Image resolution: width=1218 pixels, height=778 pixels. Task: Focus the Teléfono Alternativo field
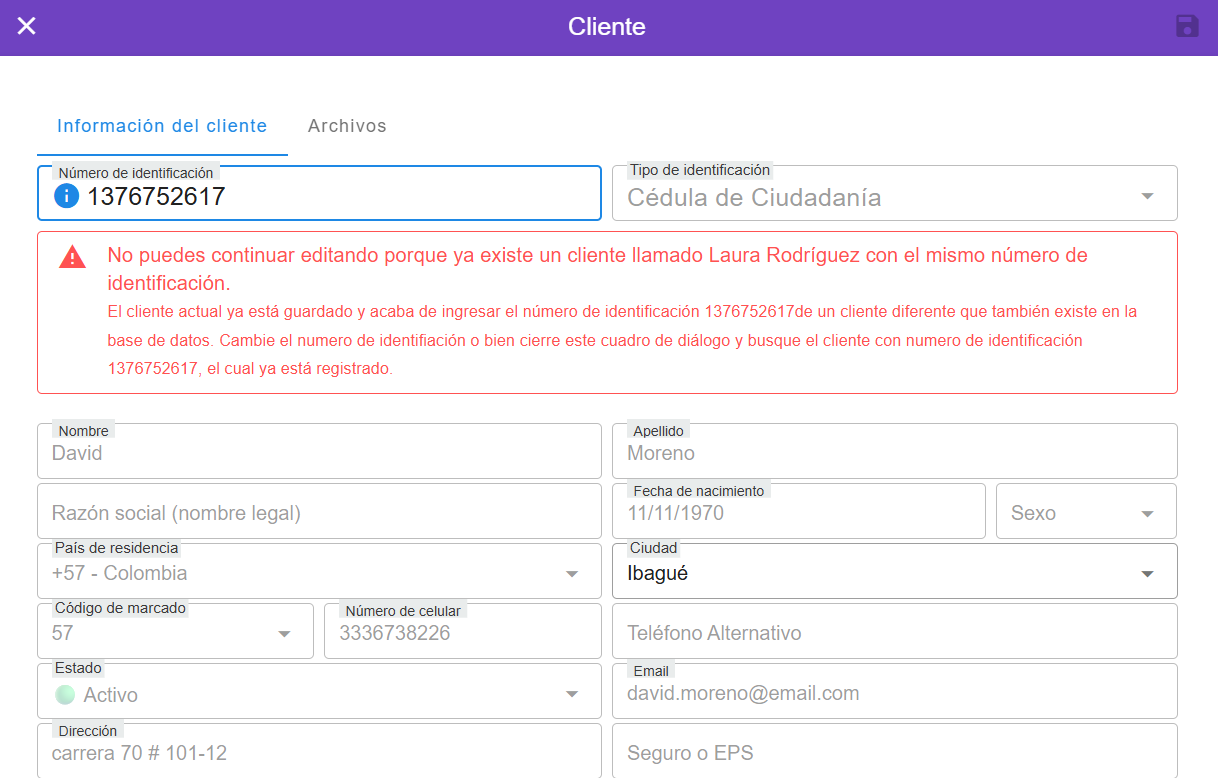[x=894, y=633]
